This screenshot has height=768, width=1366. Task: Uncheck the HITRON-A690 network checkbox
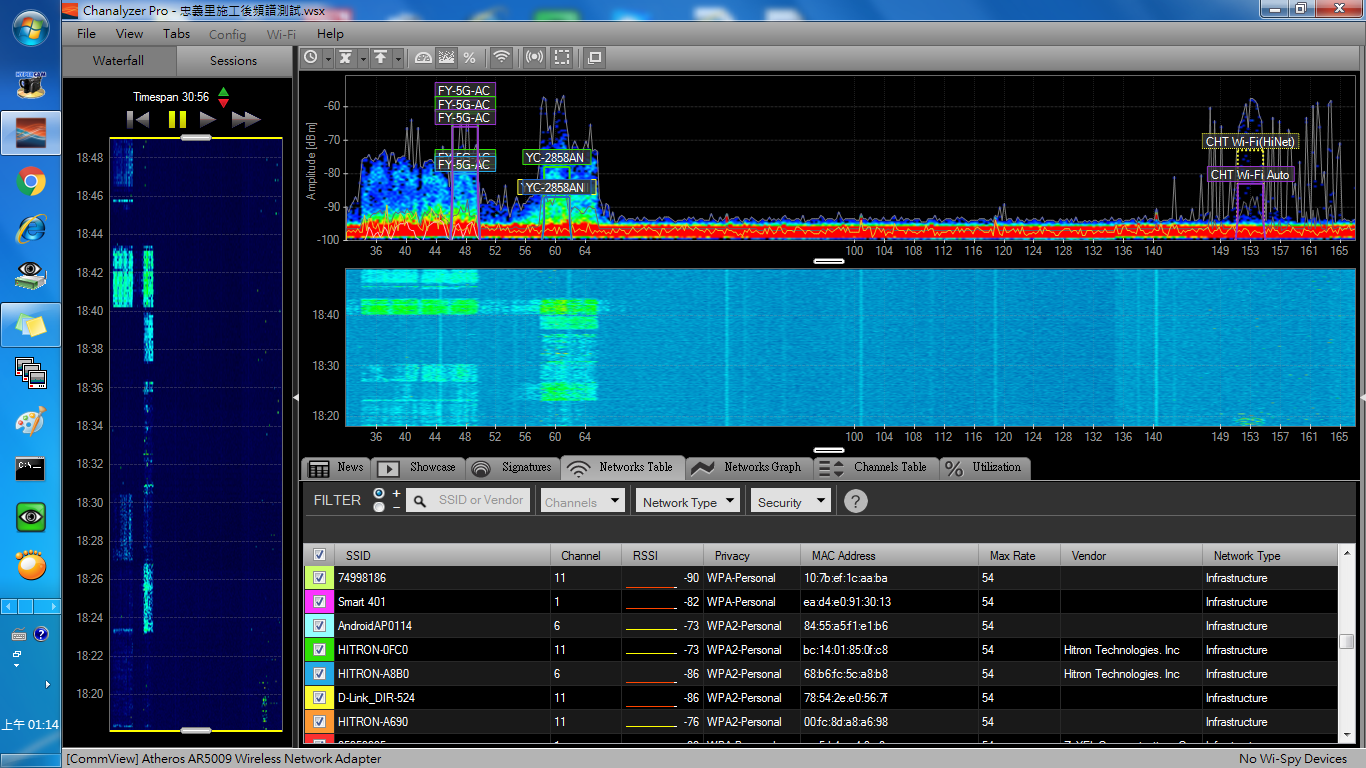tap(319, 722)
